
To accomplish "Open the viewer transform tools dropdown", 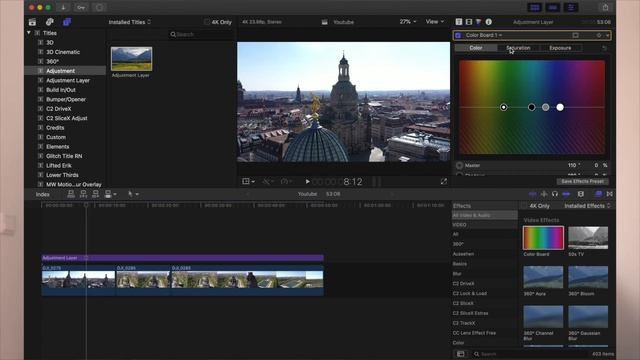I will tap(248, 181).
